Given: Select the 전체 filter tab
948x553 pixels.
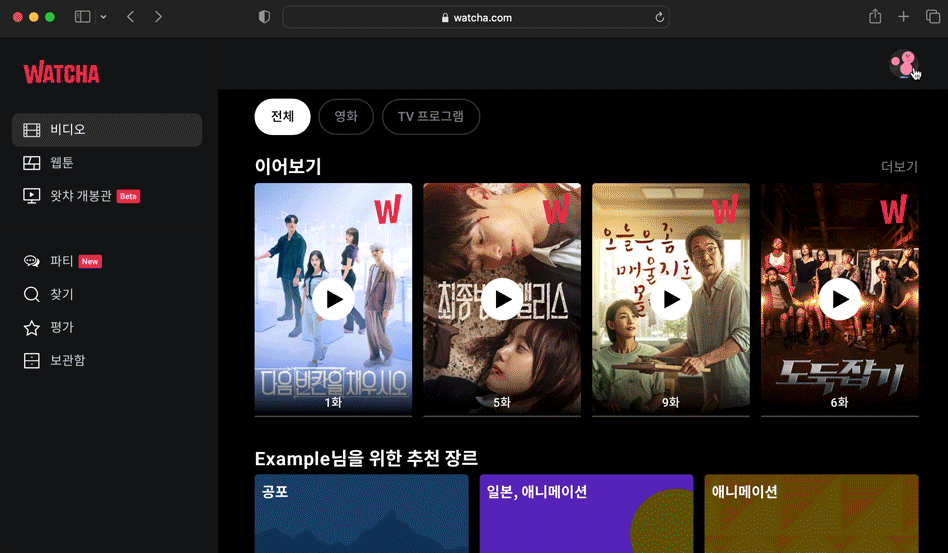Looking at the screenshot, I should click(x=282, y=117).
